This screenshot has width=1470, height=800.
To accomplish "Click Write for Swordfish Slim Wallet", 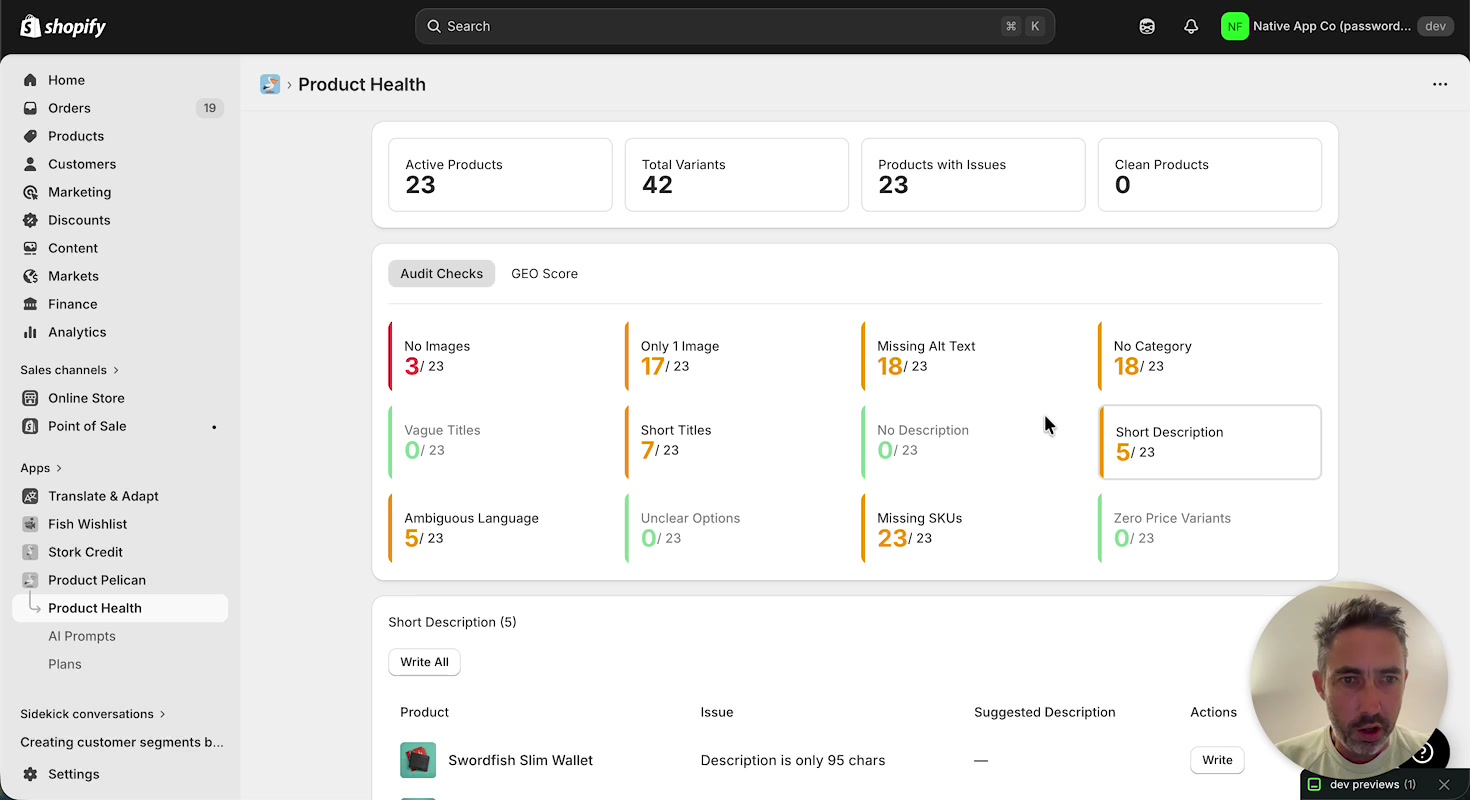I will 1216,760.
